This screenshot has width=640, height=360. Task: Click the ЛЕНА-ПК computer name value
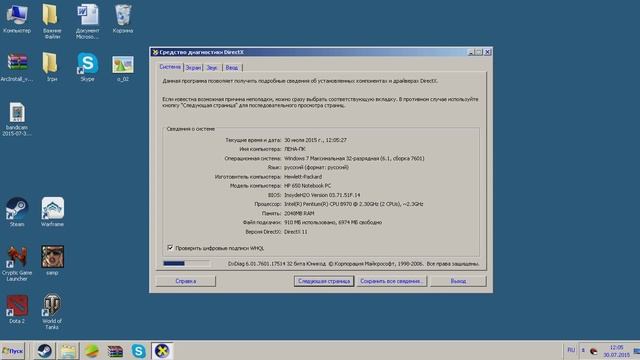coord(295,149)
